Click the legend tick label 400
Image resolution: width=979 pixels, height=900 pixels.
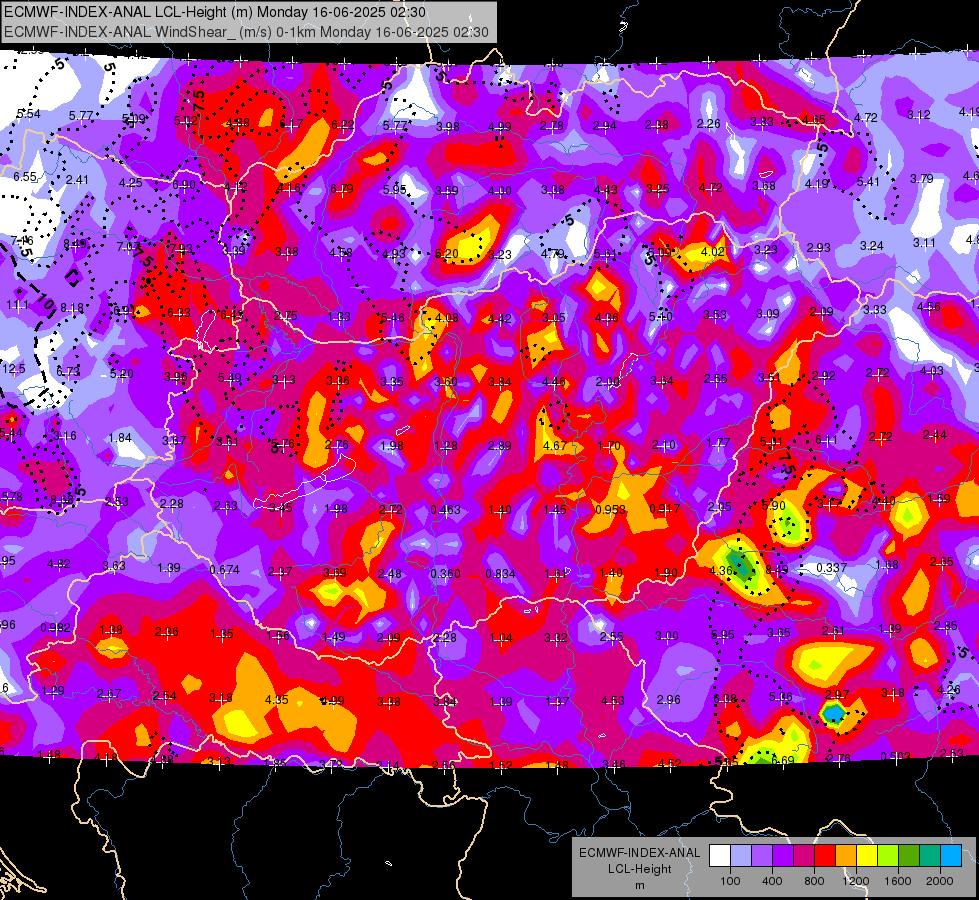pos(772,881)
